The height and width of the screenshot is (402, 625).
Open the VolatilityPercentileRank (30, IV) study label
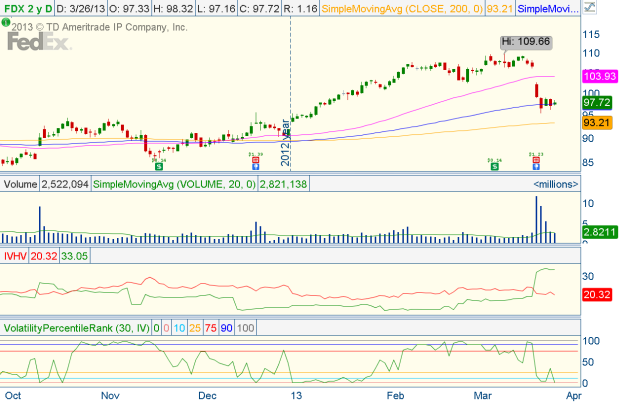[68, 328]
